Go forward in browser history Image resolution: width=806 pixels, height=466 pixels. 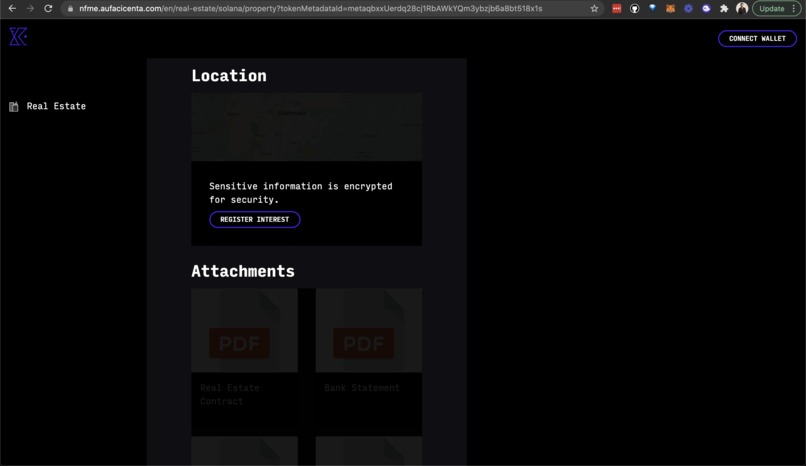click(x=30, y=8)
